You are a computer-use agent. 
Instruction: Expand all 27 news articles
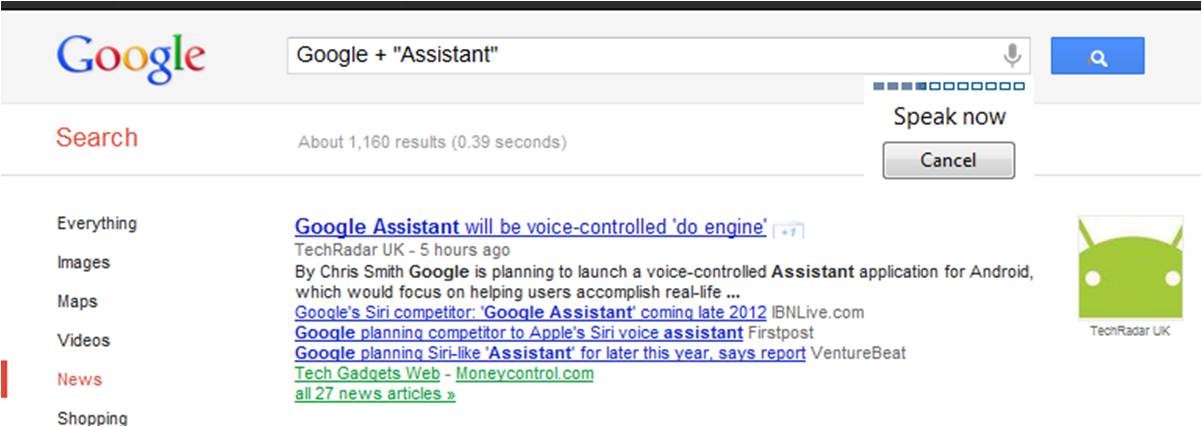click(375, 394)
